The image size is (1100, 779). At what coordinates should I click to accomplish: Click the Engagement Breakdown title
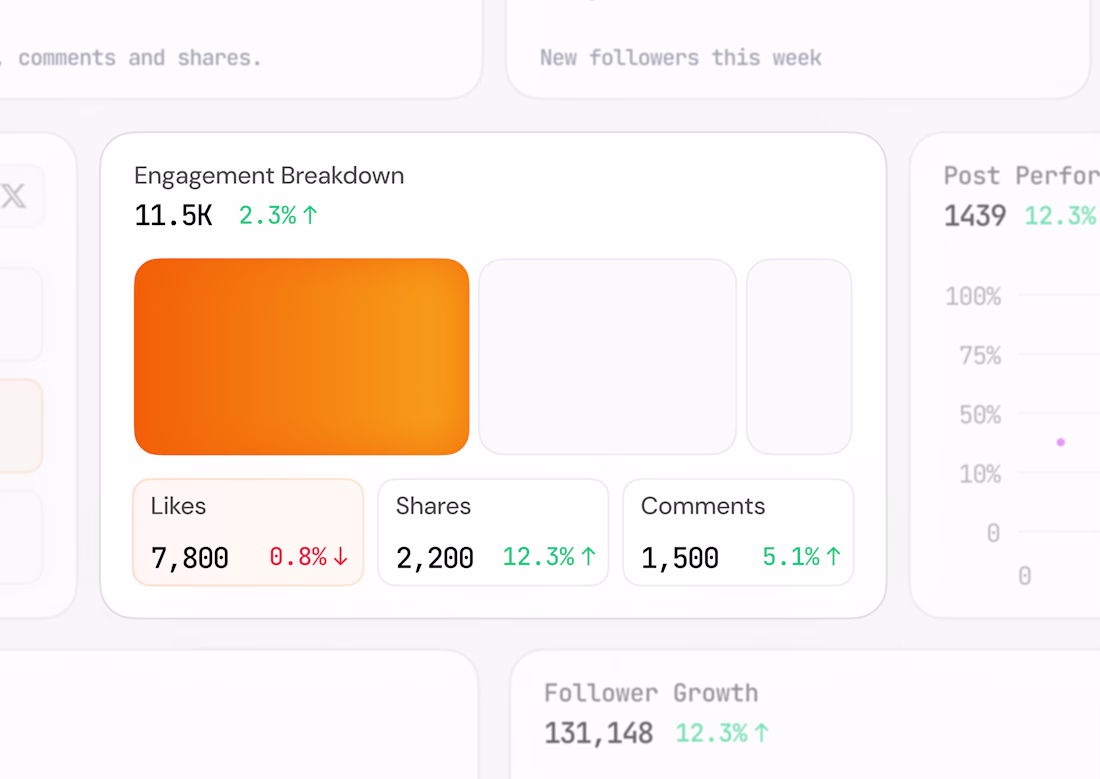point(269,176)
